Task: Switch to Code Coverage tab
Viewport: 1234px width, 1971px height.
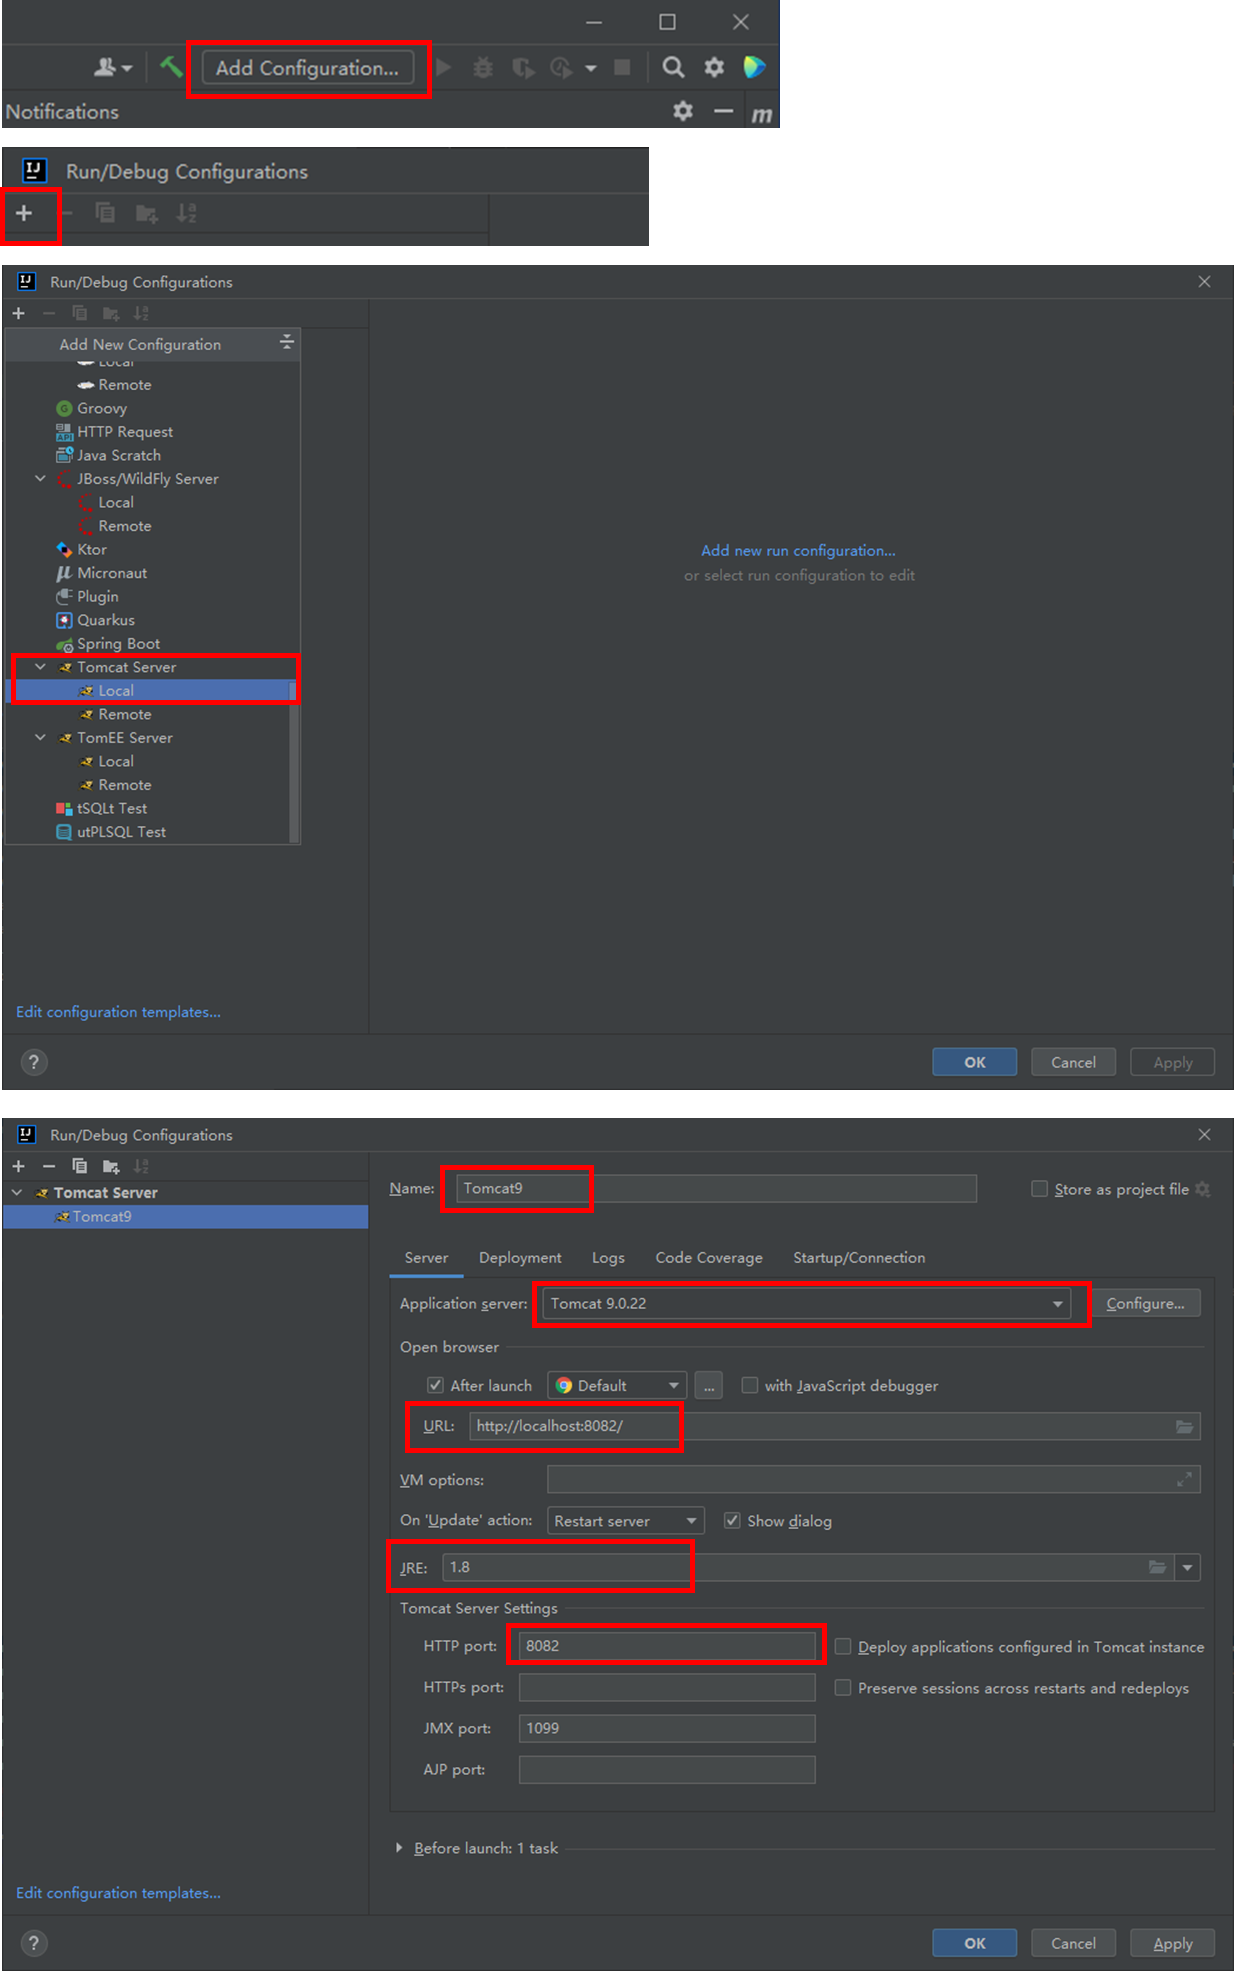Action: [709, 1257]
